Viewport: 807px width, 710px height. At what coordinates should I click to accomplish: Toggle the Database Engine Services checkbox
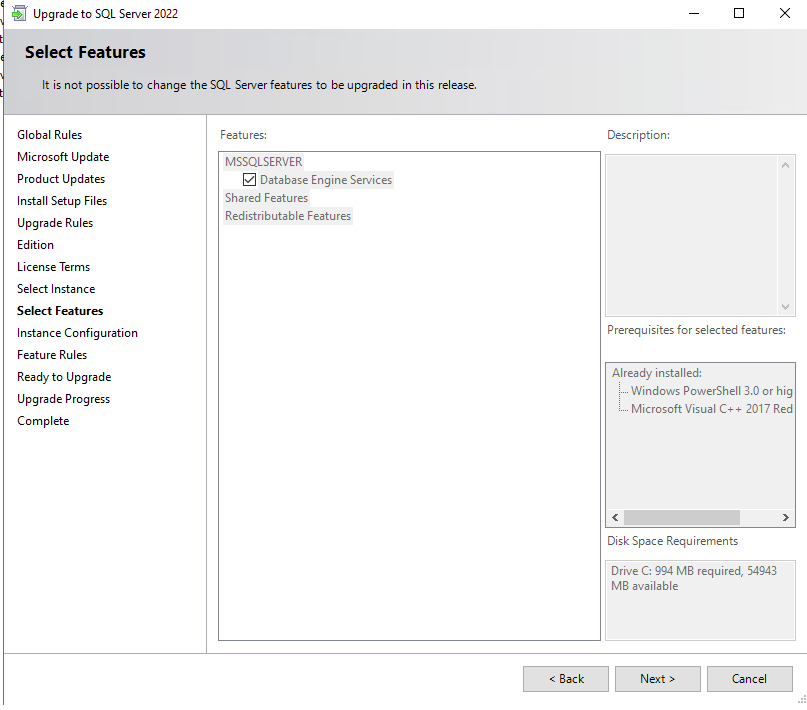[x=250, y=180]
